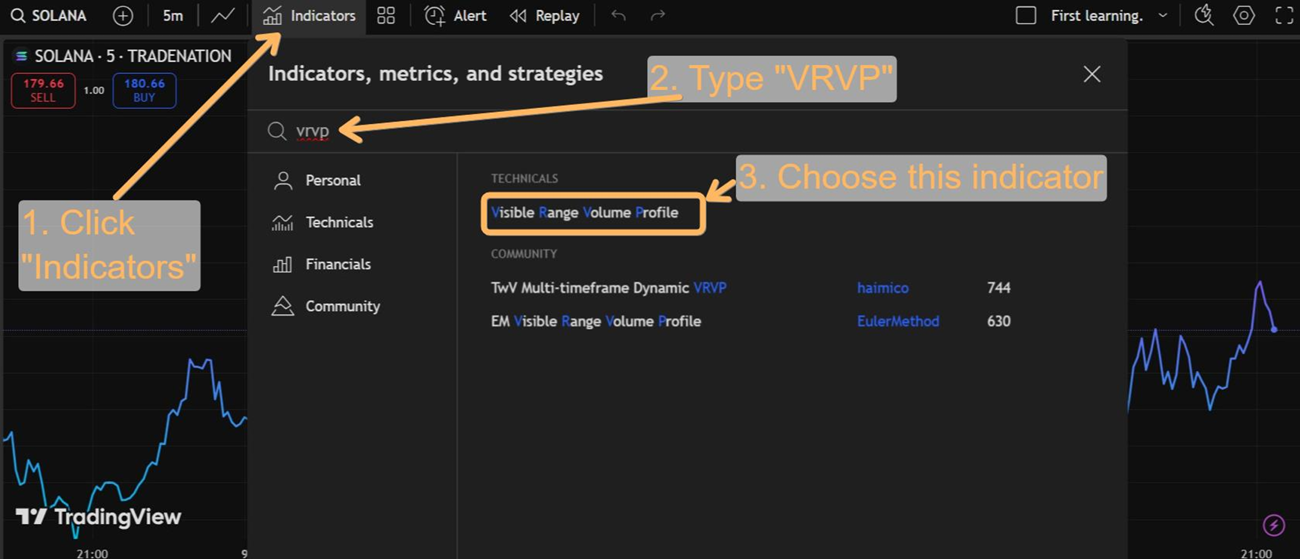Edit the 1.00 order quantity value
Image resolution: width=1300 pixels, height=559 pixels.
click(x=93, y=91)
